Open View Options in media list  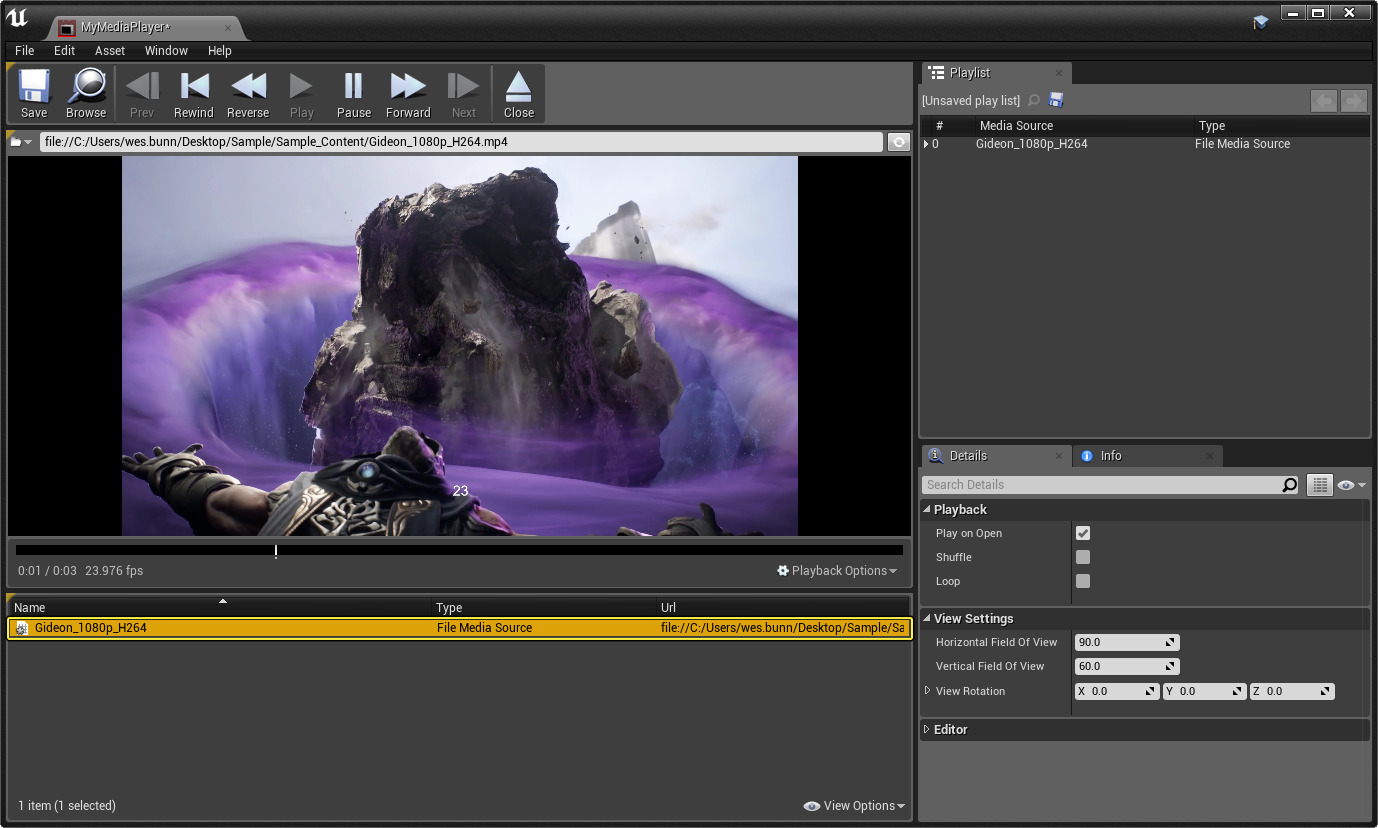coord(855,806)
